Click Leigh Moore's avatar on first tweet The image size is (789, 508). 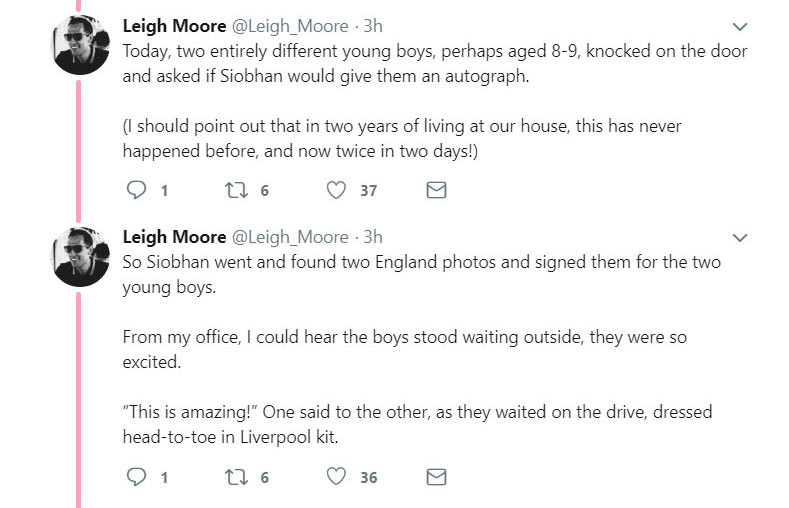click(x=80, y=45)
